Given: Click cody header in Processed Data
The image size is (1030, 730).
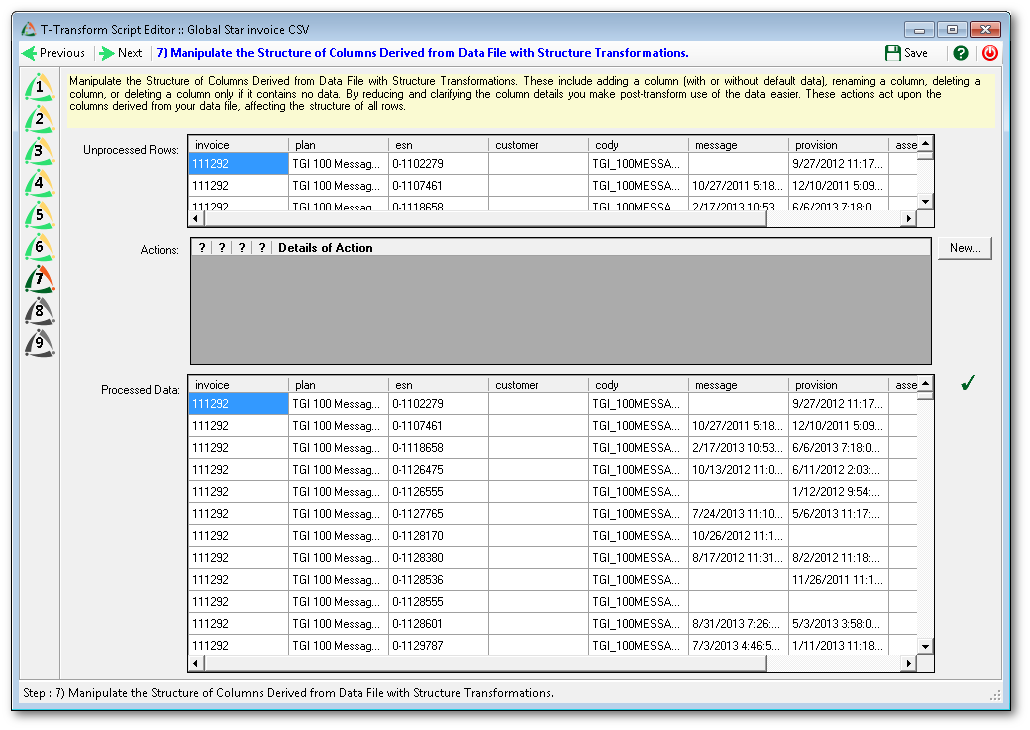Looking at the screenshot, I should coord(638,385).
